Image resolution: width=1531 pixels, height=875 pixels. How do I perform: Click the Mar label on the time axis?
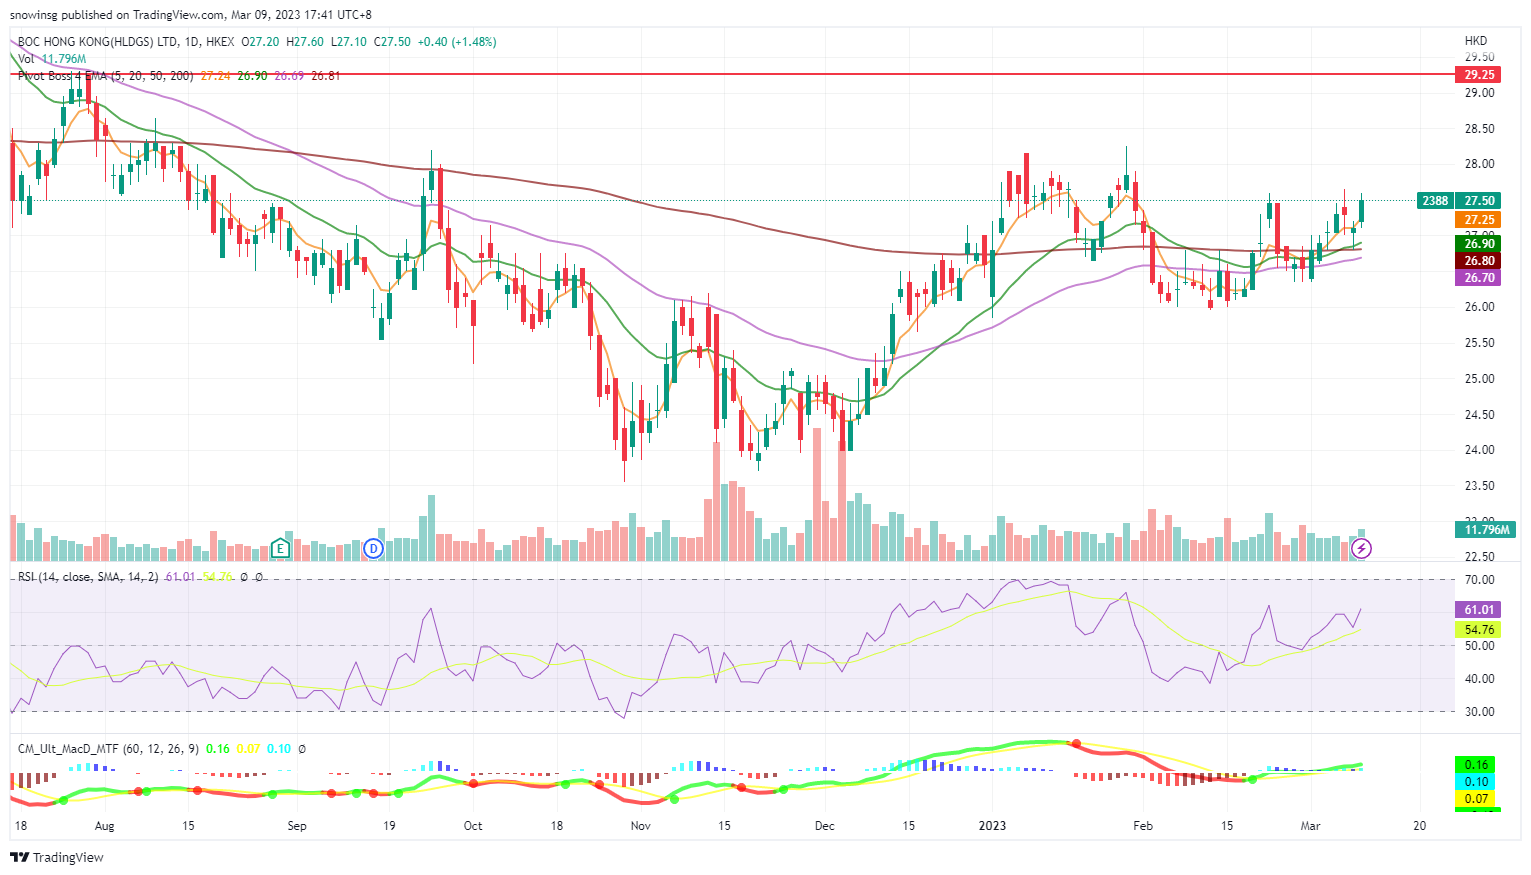click(1310, 826)
